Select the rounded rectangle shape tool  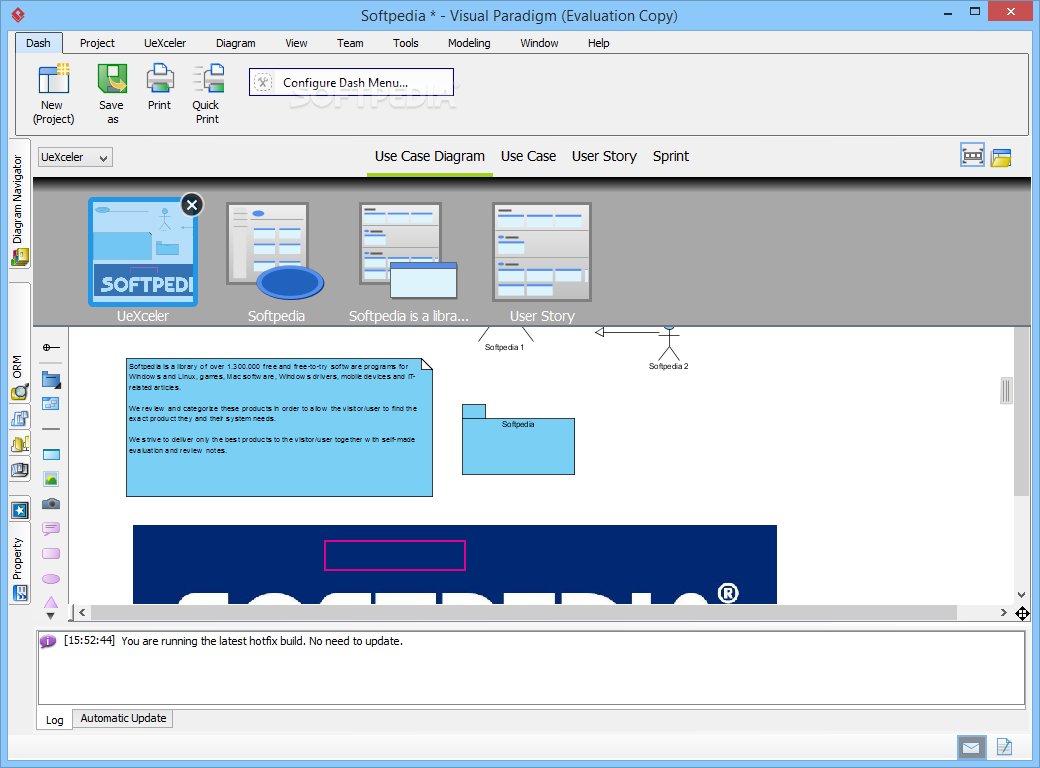pos(51,554)
